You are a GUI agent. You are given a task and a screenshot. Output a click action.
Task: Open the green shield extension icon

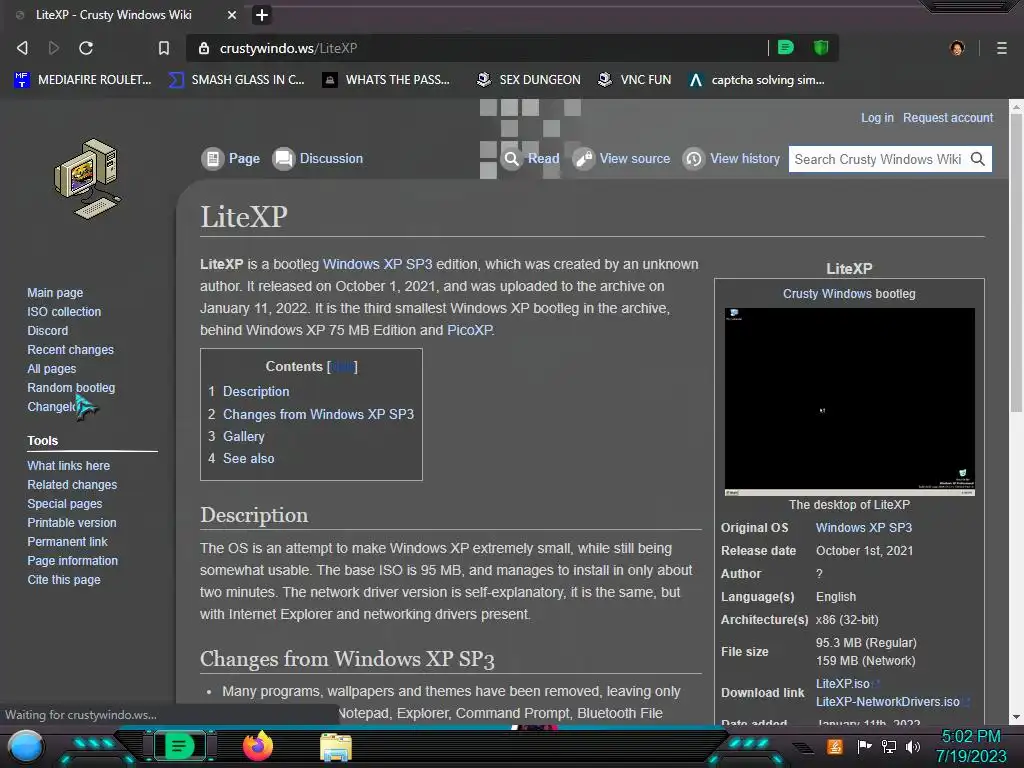(x=821, y=47)
